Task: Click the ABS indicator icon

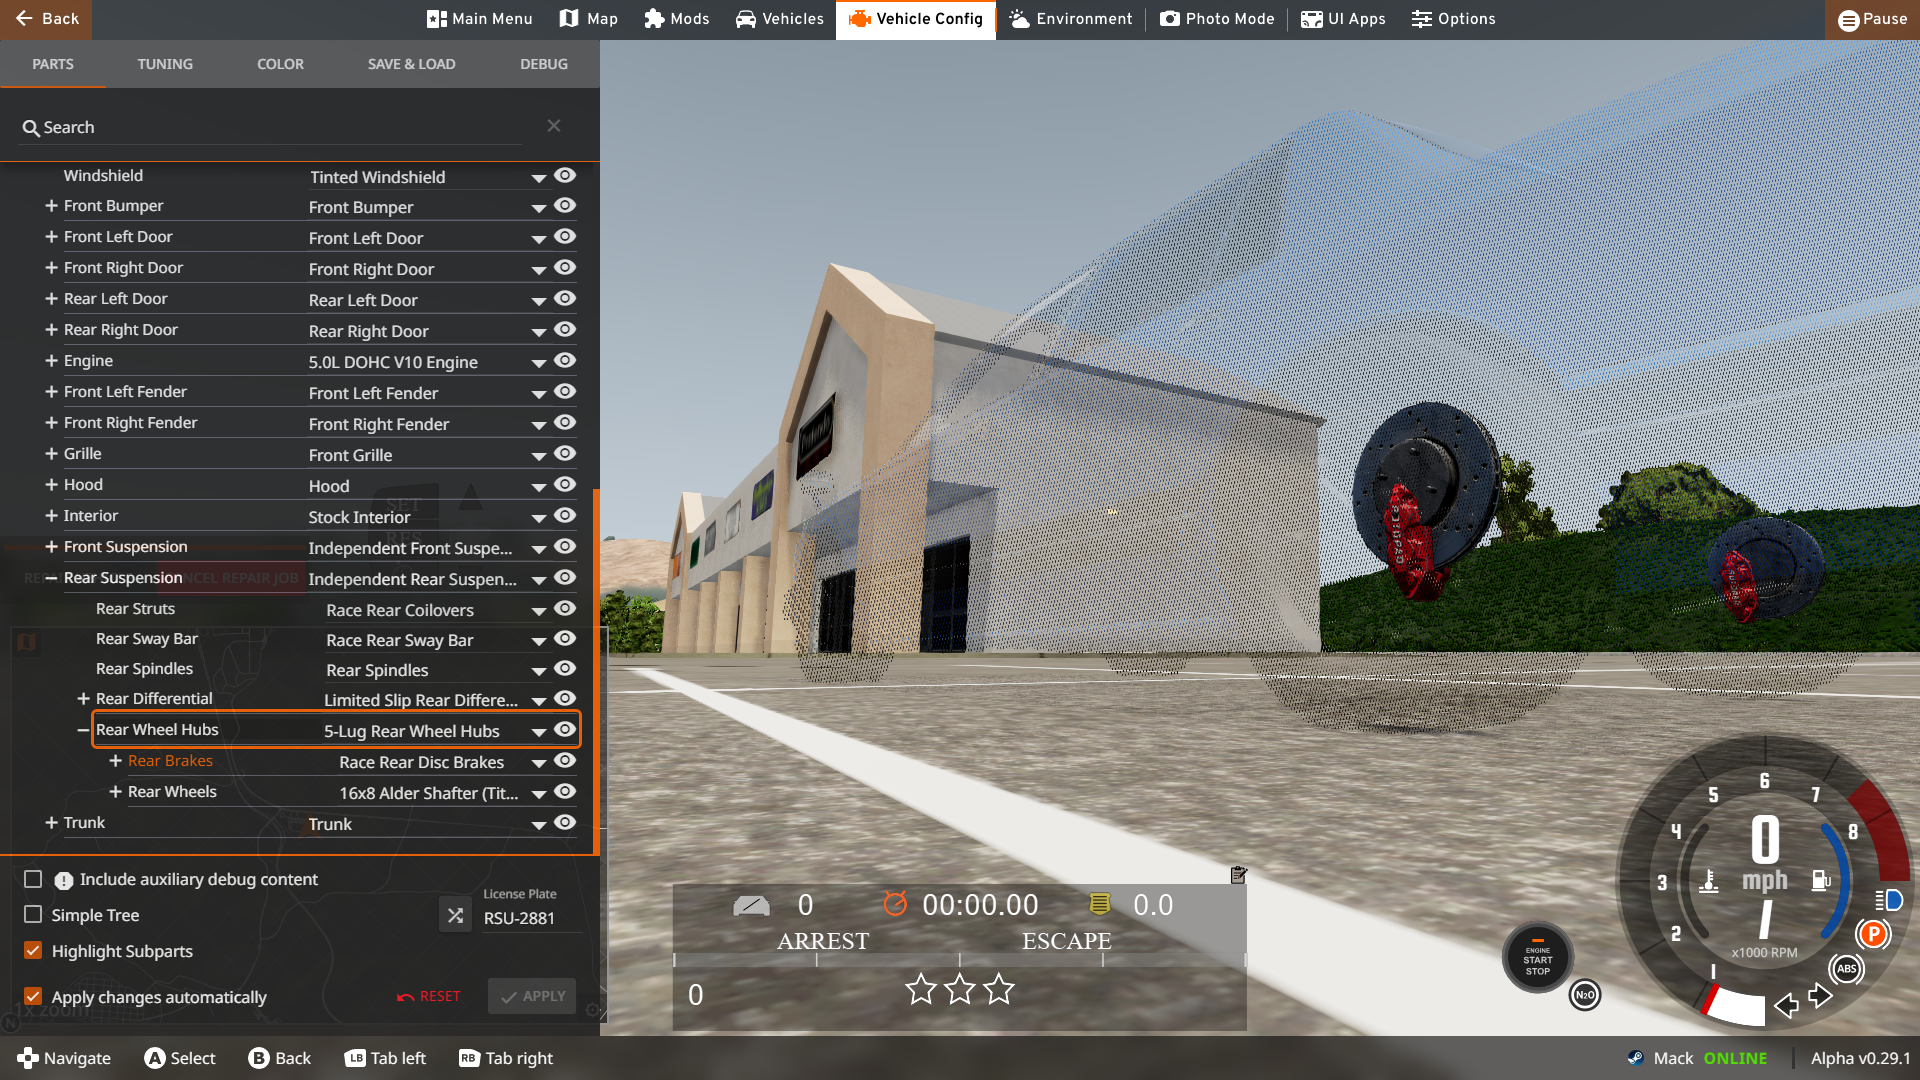Action: click(1846, 968)
